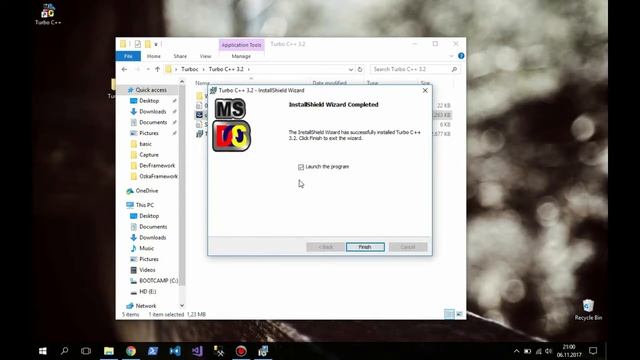Open the File tab in File Explorer

pos(128,56)
